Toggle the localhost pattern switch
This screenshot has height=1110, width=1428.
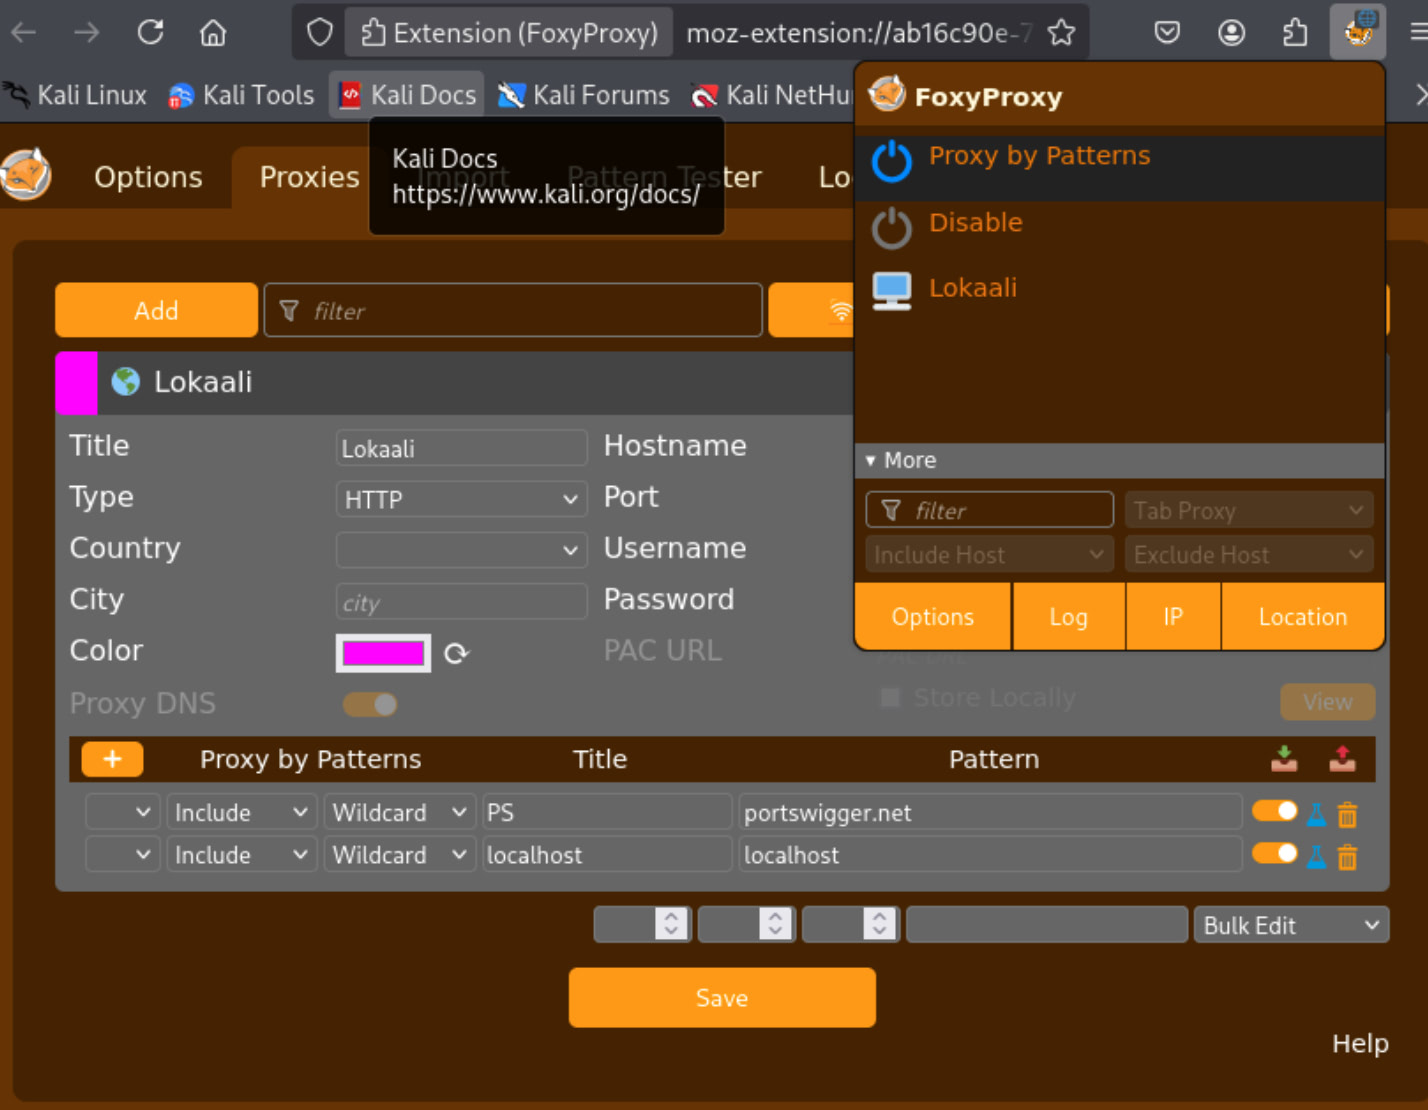pos(1274,853)
